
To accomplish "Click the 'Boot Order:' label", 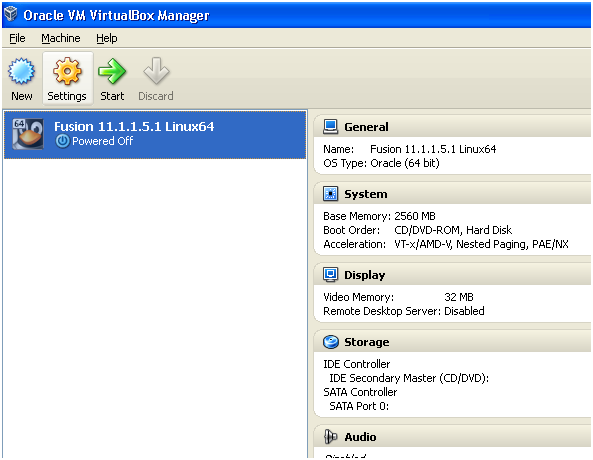I will point(351,230).
